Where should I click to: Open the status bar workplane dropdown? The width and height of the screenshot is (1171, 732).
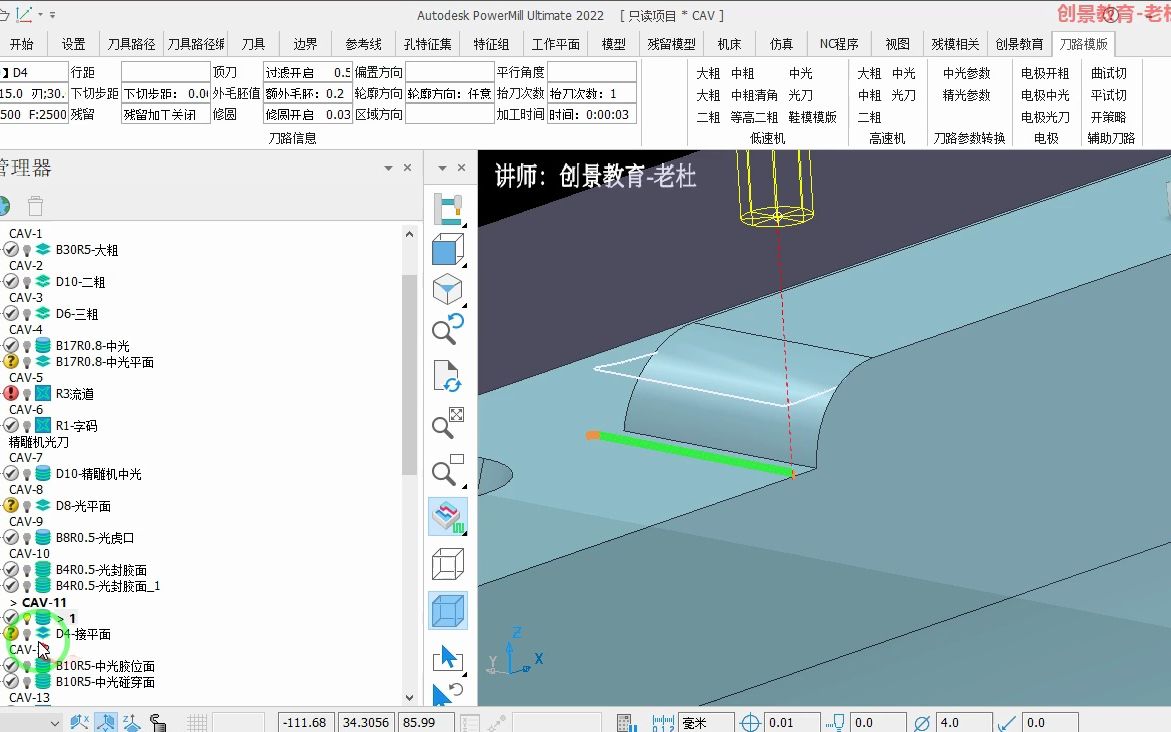point(55,723)
